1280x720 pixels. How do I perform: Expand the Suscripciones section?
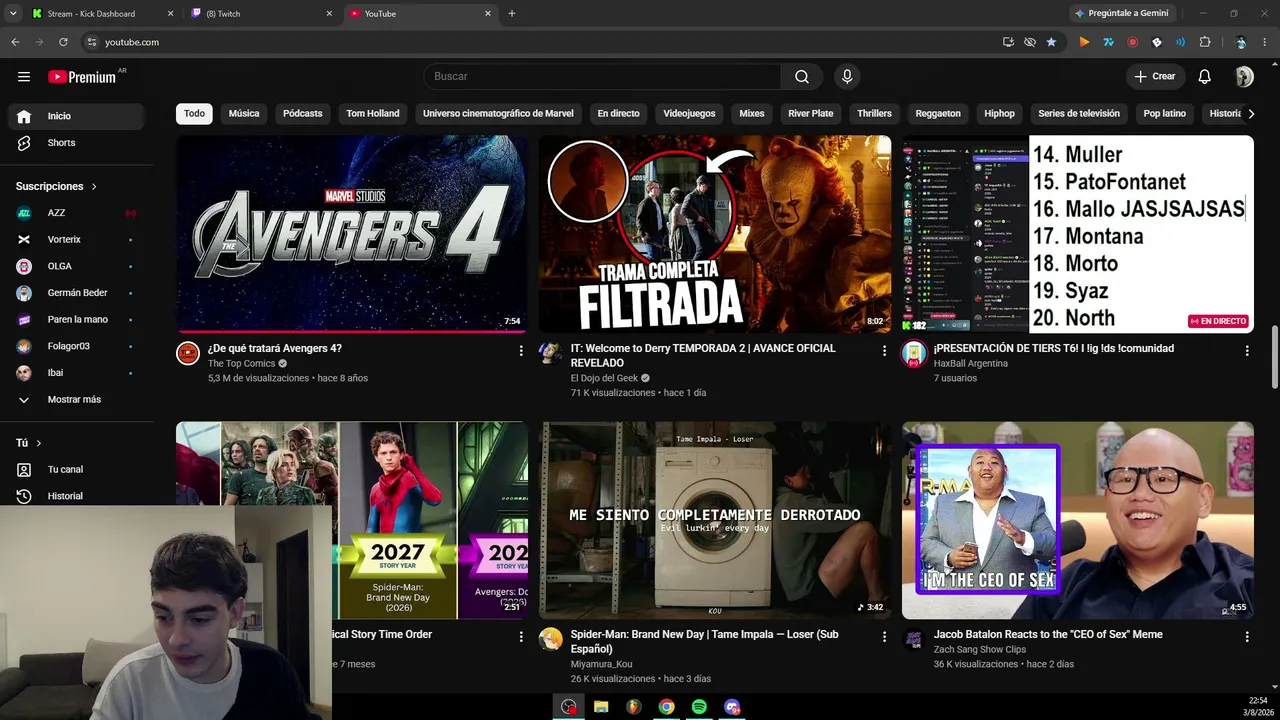tap(57, 186)
